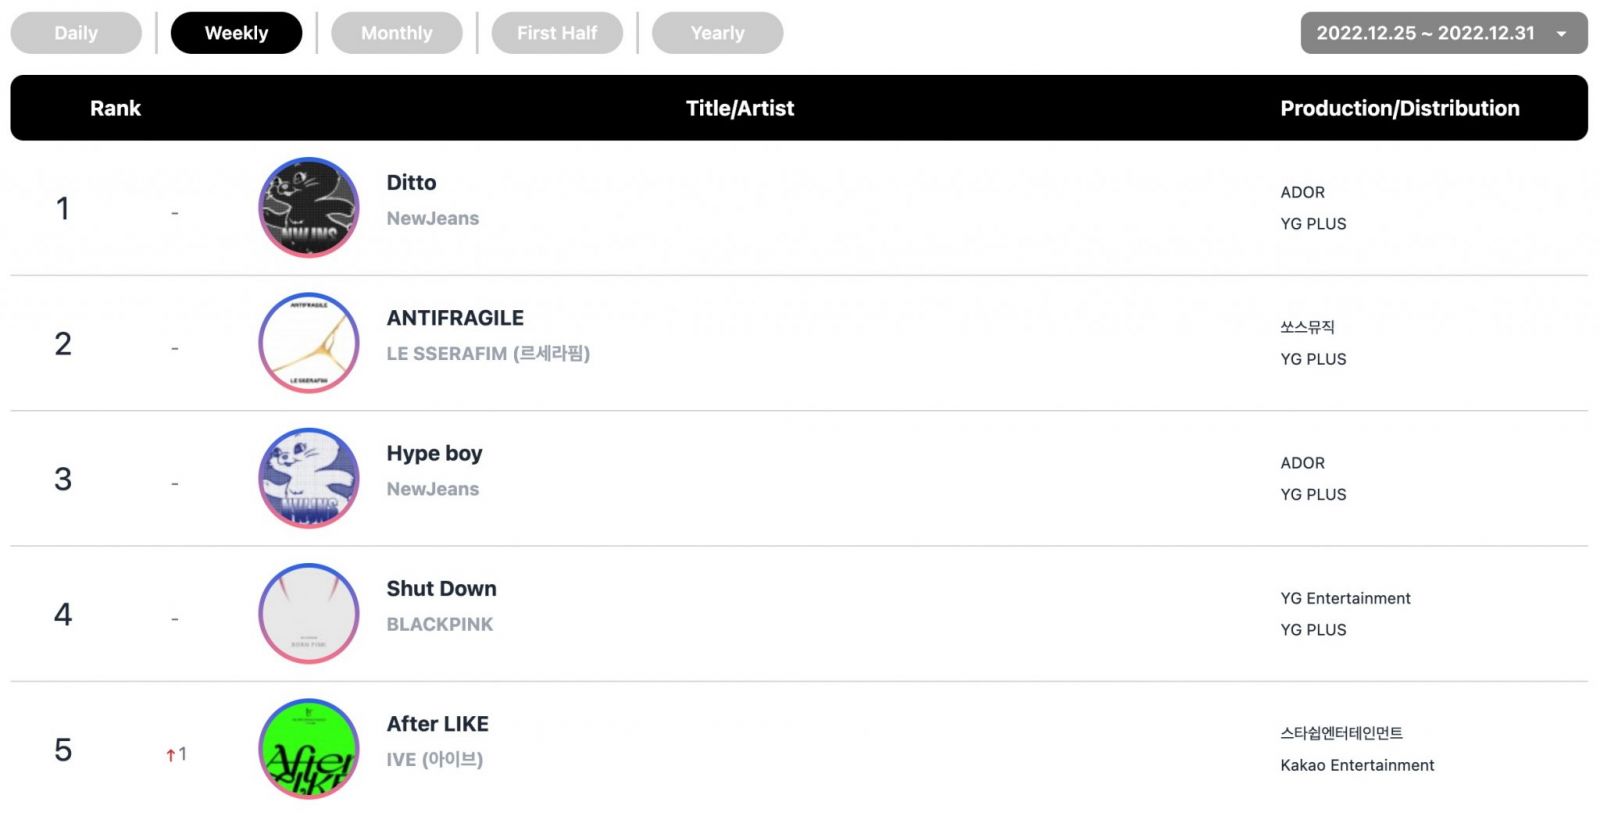
Task: Open the Shut Down album artwork
Action: [309, 613]
